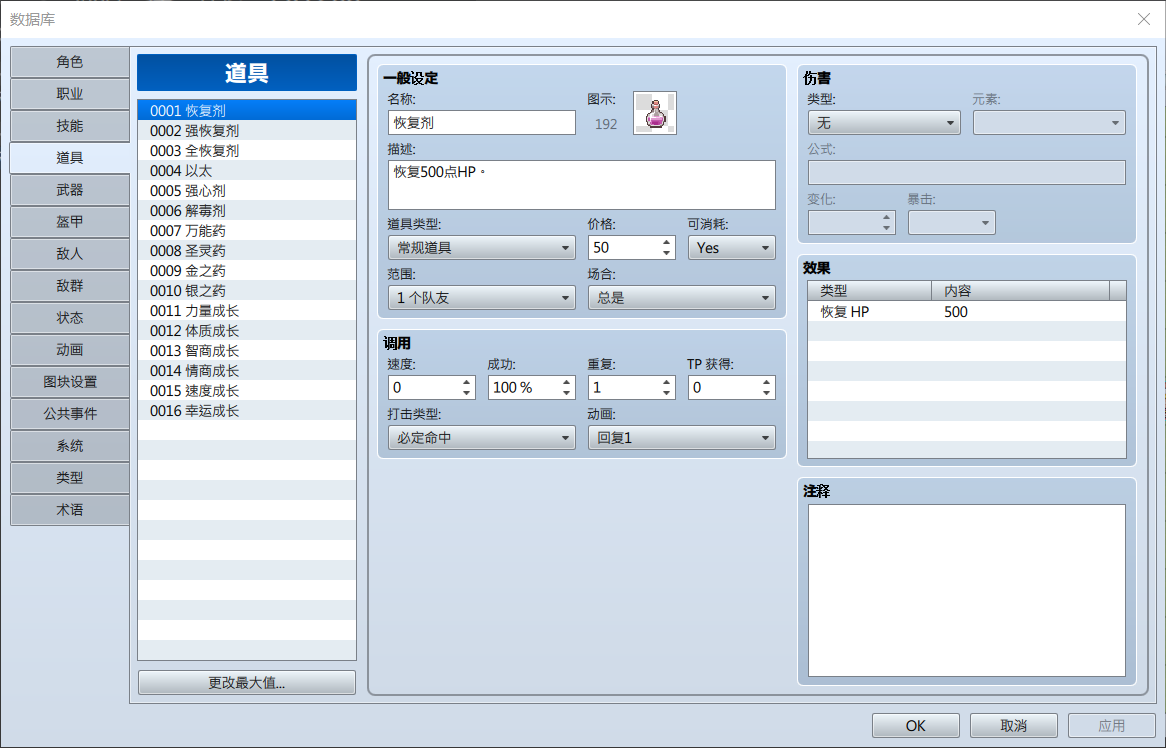Open the 道具类型 dropdown

coord(482,248)
